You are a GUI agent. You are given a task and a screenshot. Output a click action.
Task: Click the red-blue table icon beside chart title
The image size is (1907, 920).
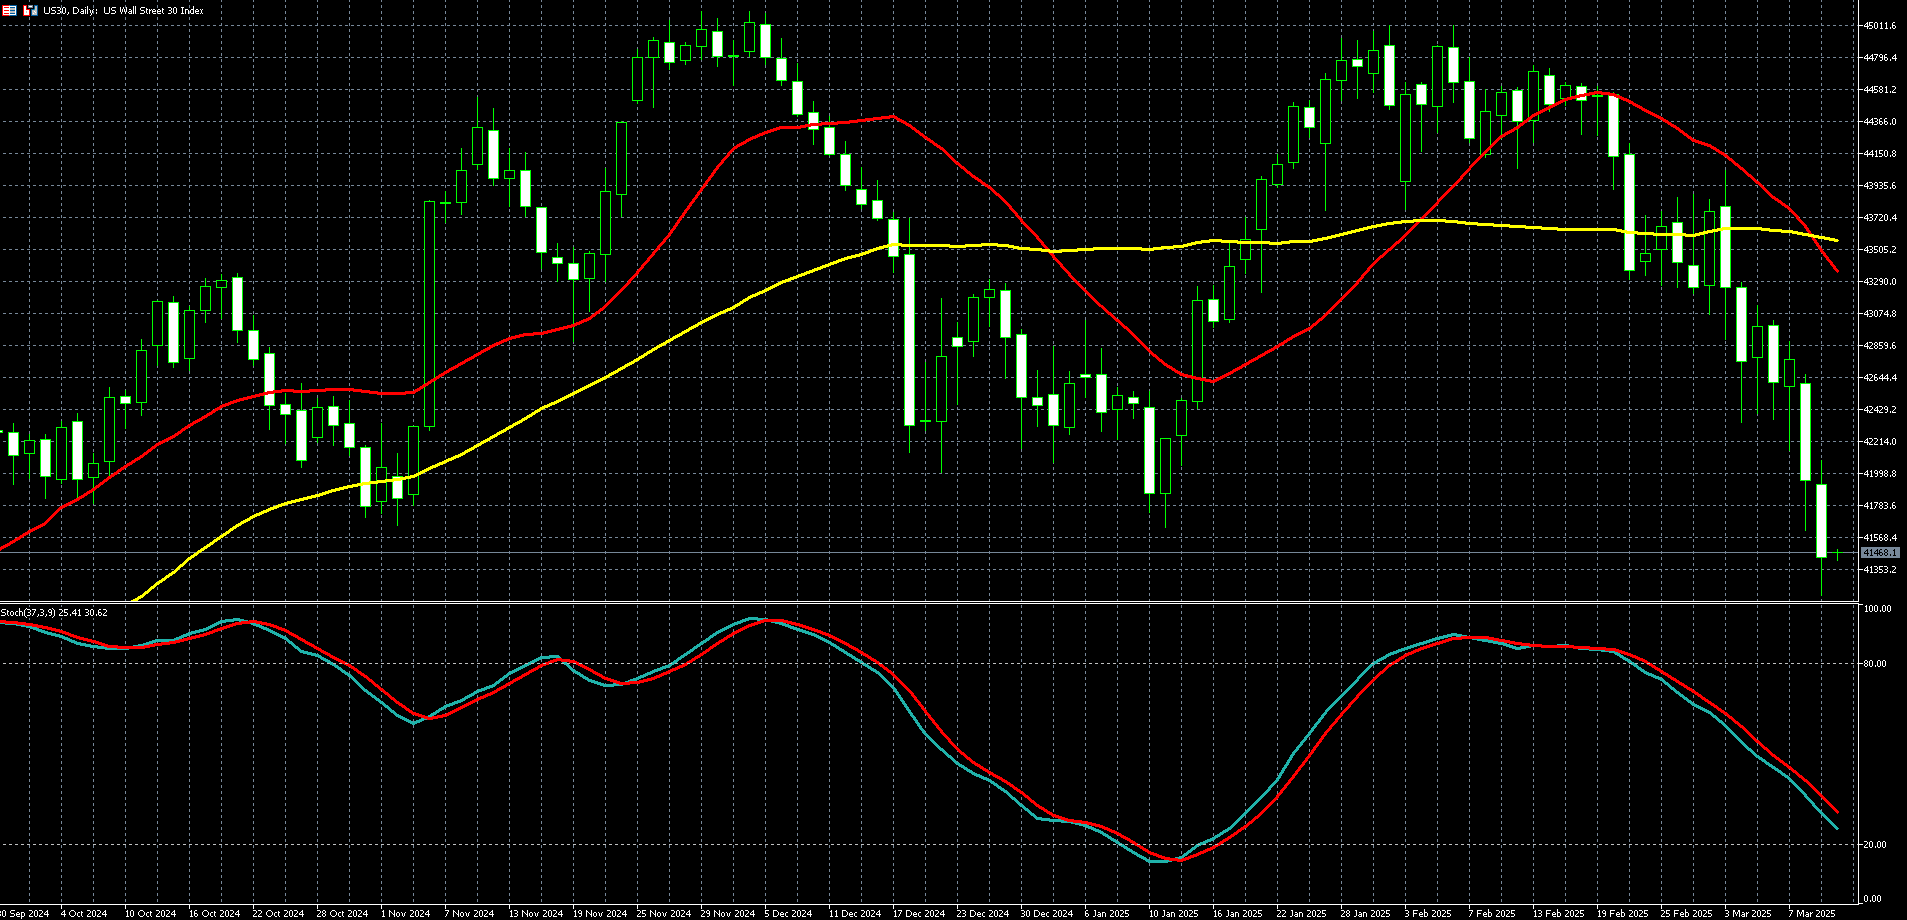click(x=8, y=10)
